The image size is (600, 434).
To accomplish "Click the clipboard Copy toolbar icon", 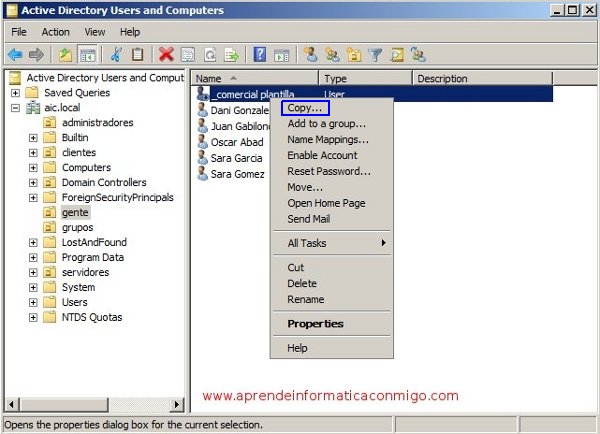I will click(x=137, y=55).
